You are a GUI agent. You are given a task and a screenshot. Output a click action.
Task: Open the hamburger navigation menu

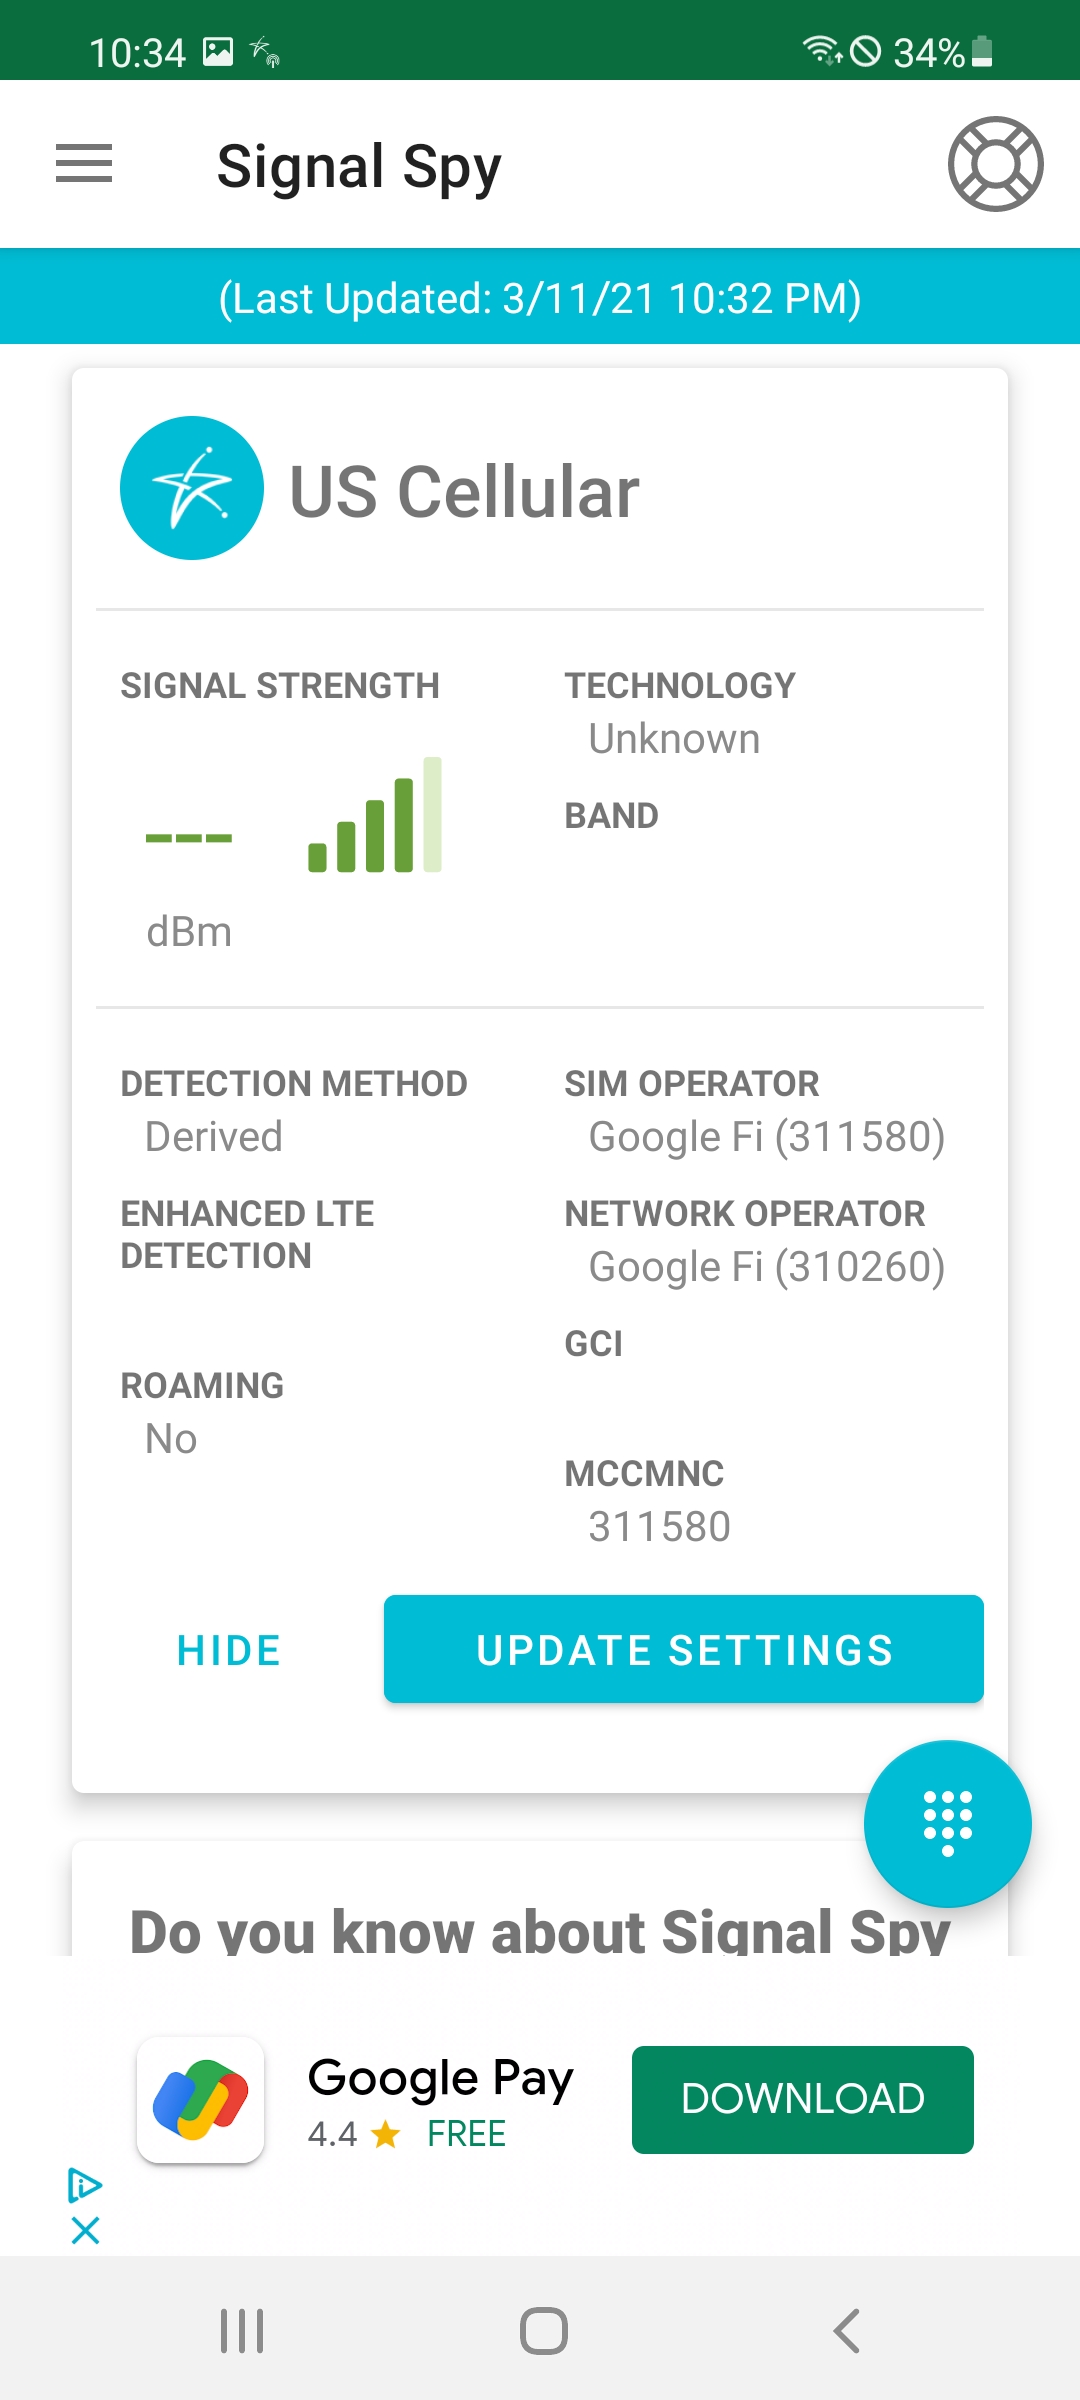coord(84,164)
